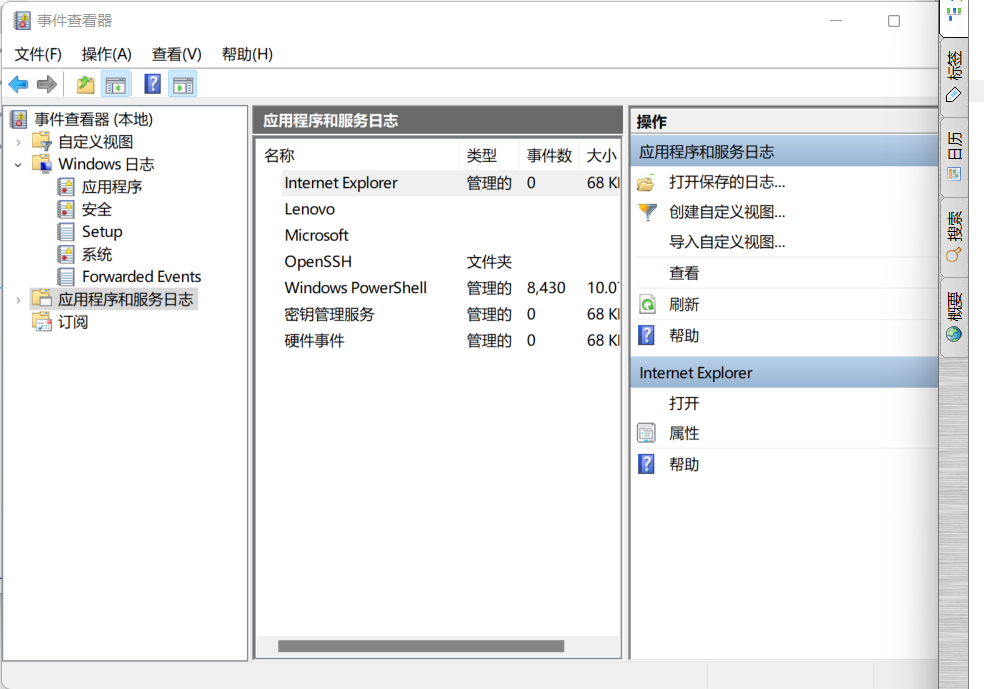Open the 查看(V) menu
984x689 pixels.
coord(177,55)
